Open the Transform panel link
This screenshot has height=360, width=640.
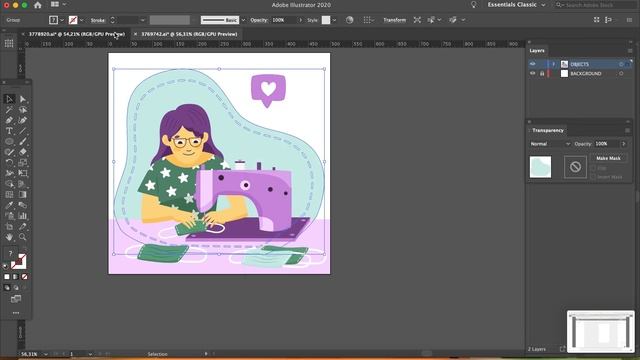tap(394, 20)
